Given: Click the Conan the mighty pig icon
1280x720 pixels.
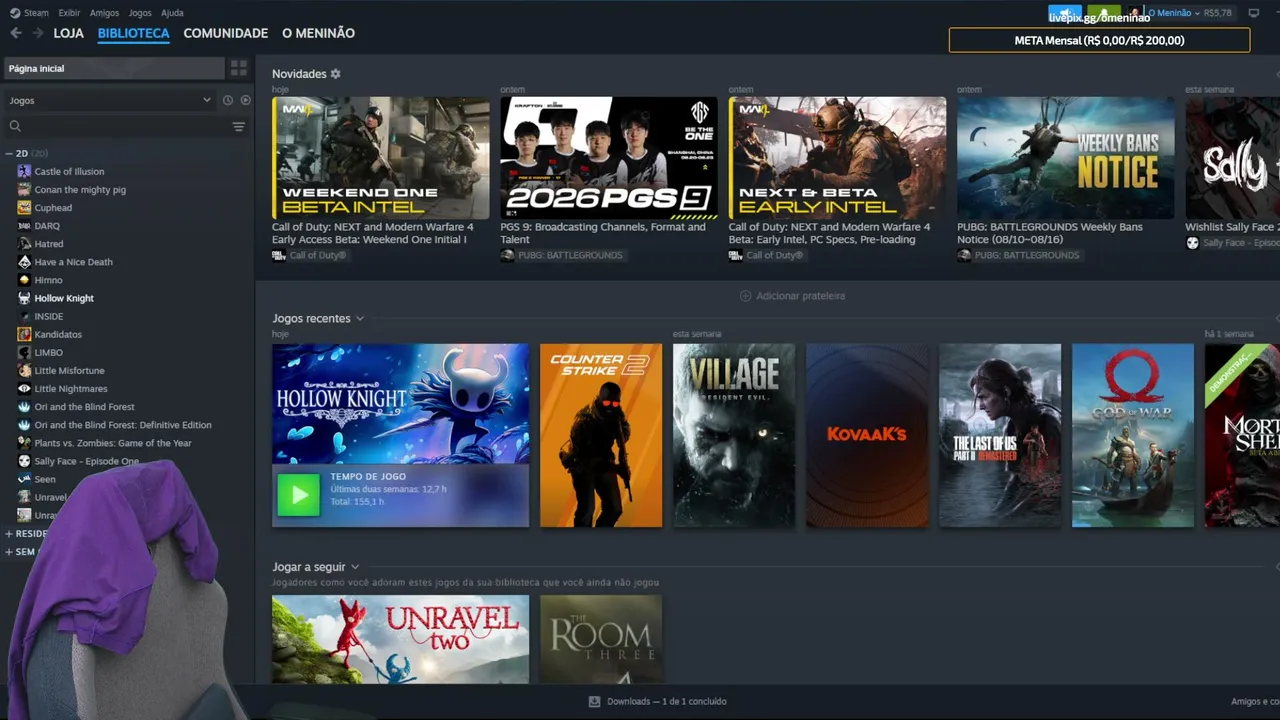Looking at the screenshot, I should pos(24,189).
